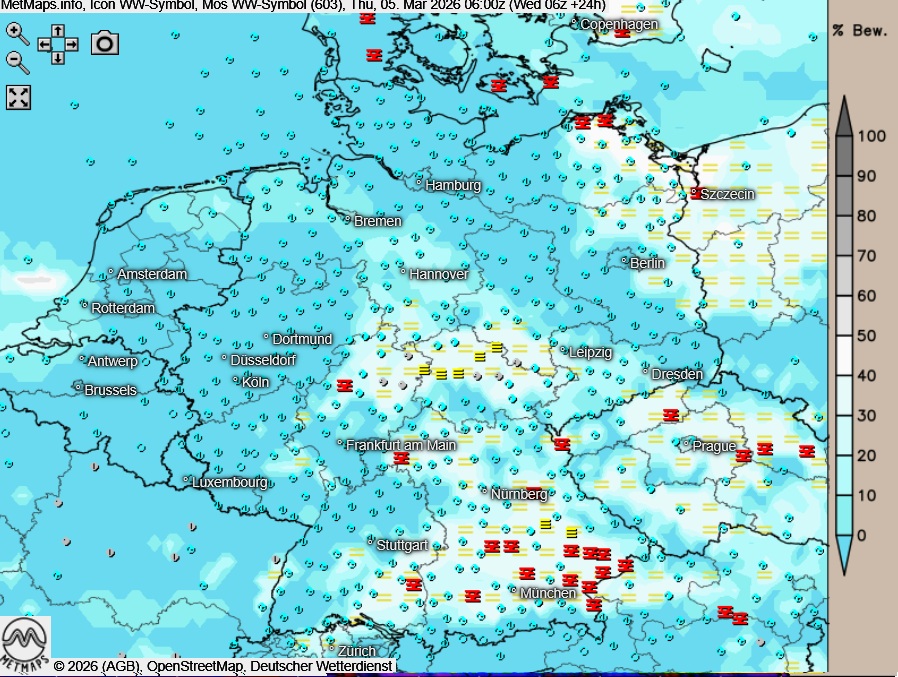Click the Frankfurt am Main label
Viewport: 898px width, 677px height.
400,444
